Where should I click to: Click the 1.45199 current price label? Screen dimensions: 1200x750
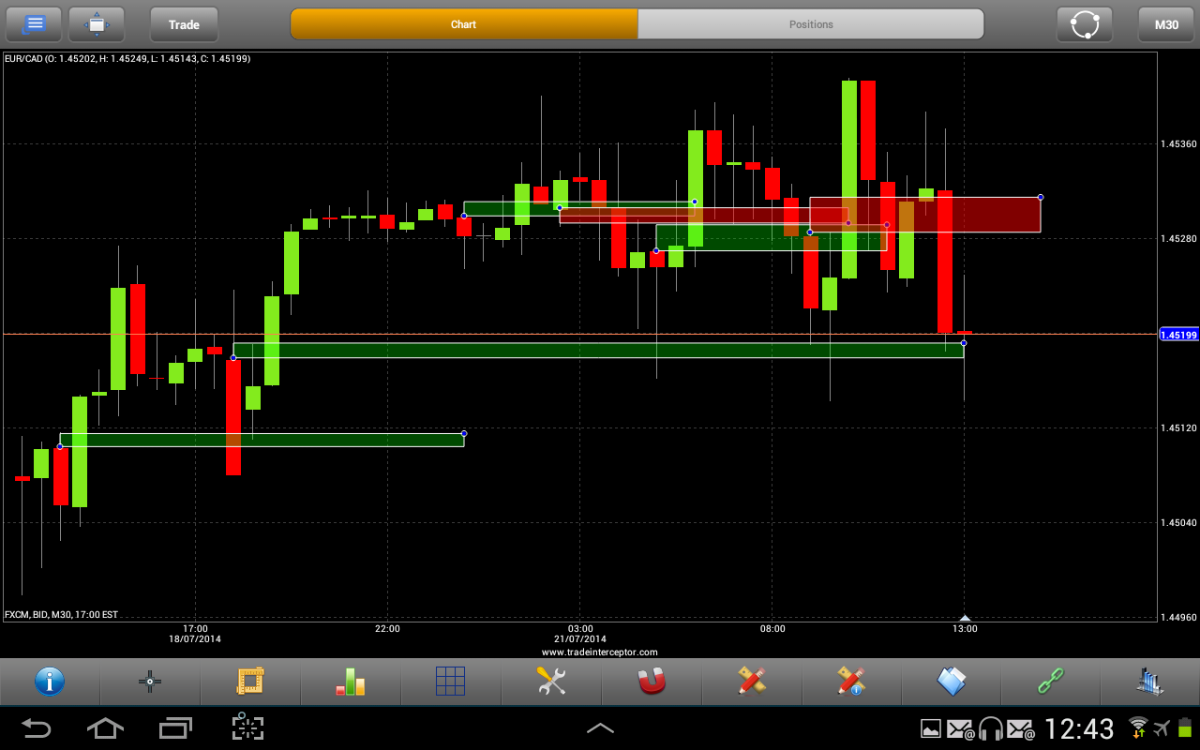coord(1178,334)
